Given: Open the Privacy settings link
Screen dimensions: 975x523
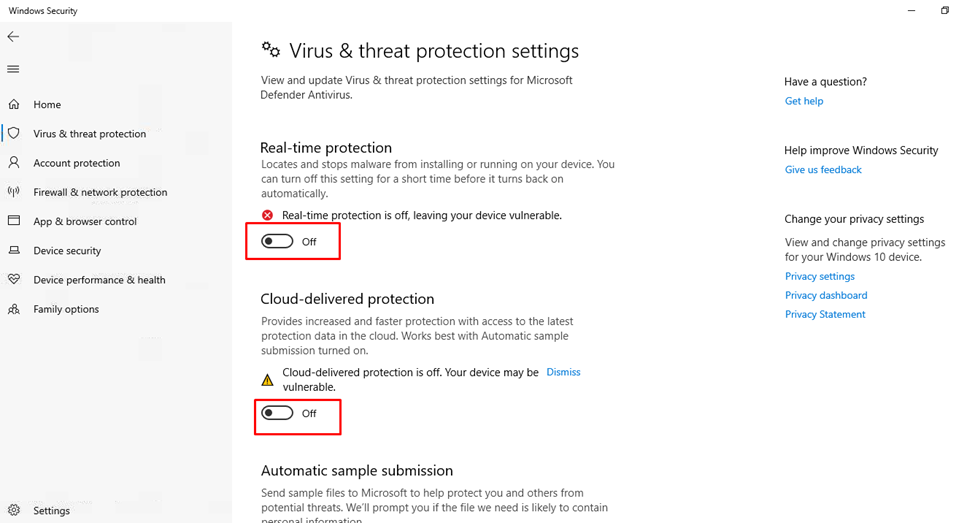Looking at the screenshot, I should [820, 276].
